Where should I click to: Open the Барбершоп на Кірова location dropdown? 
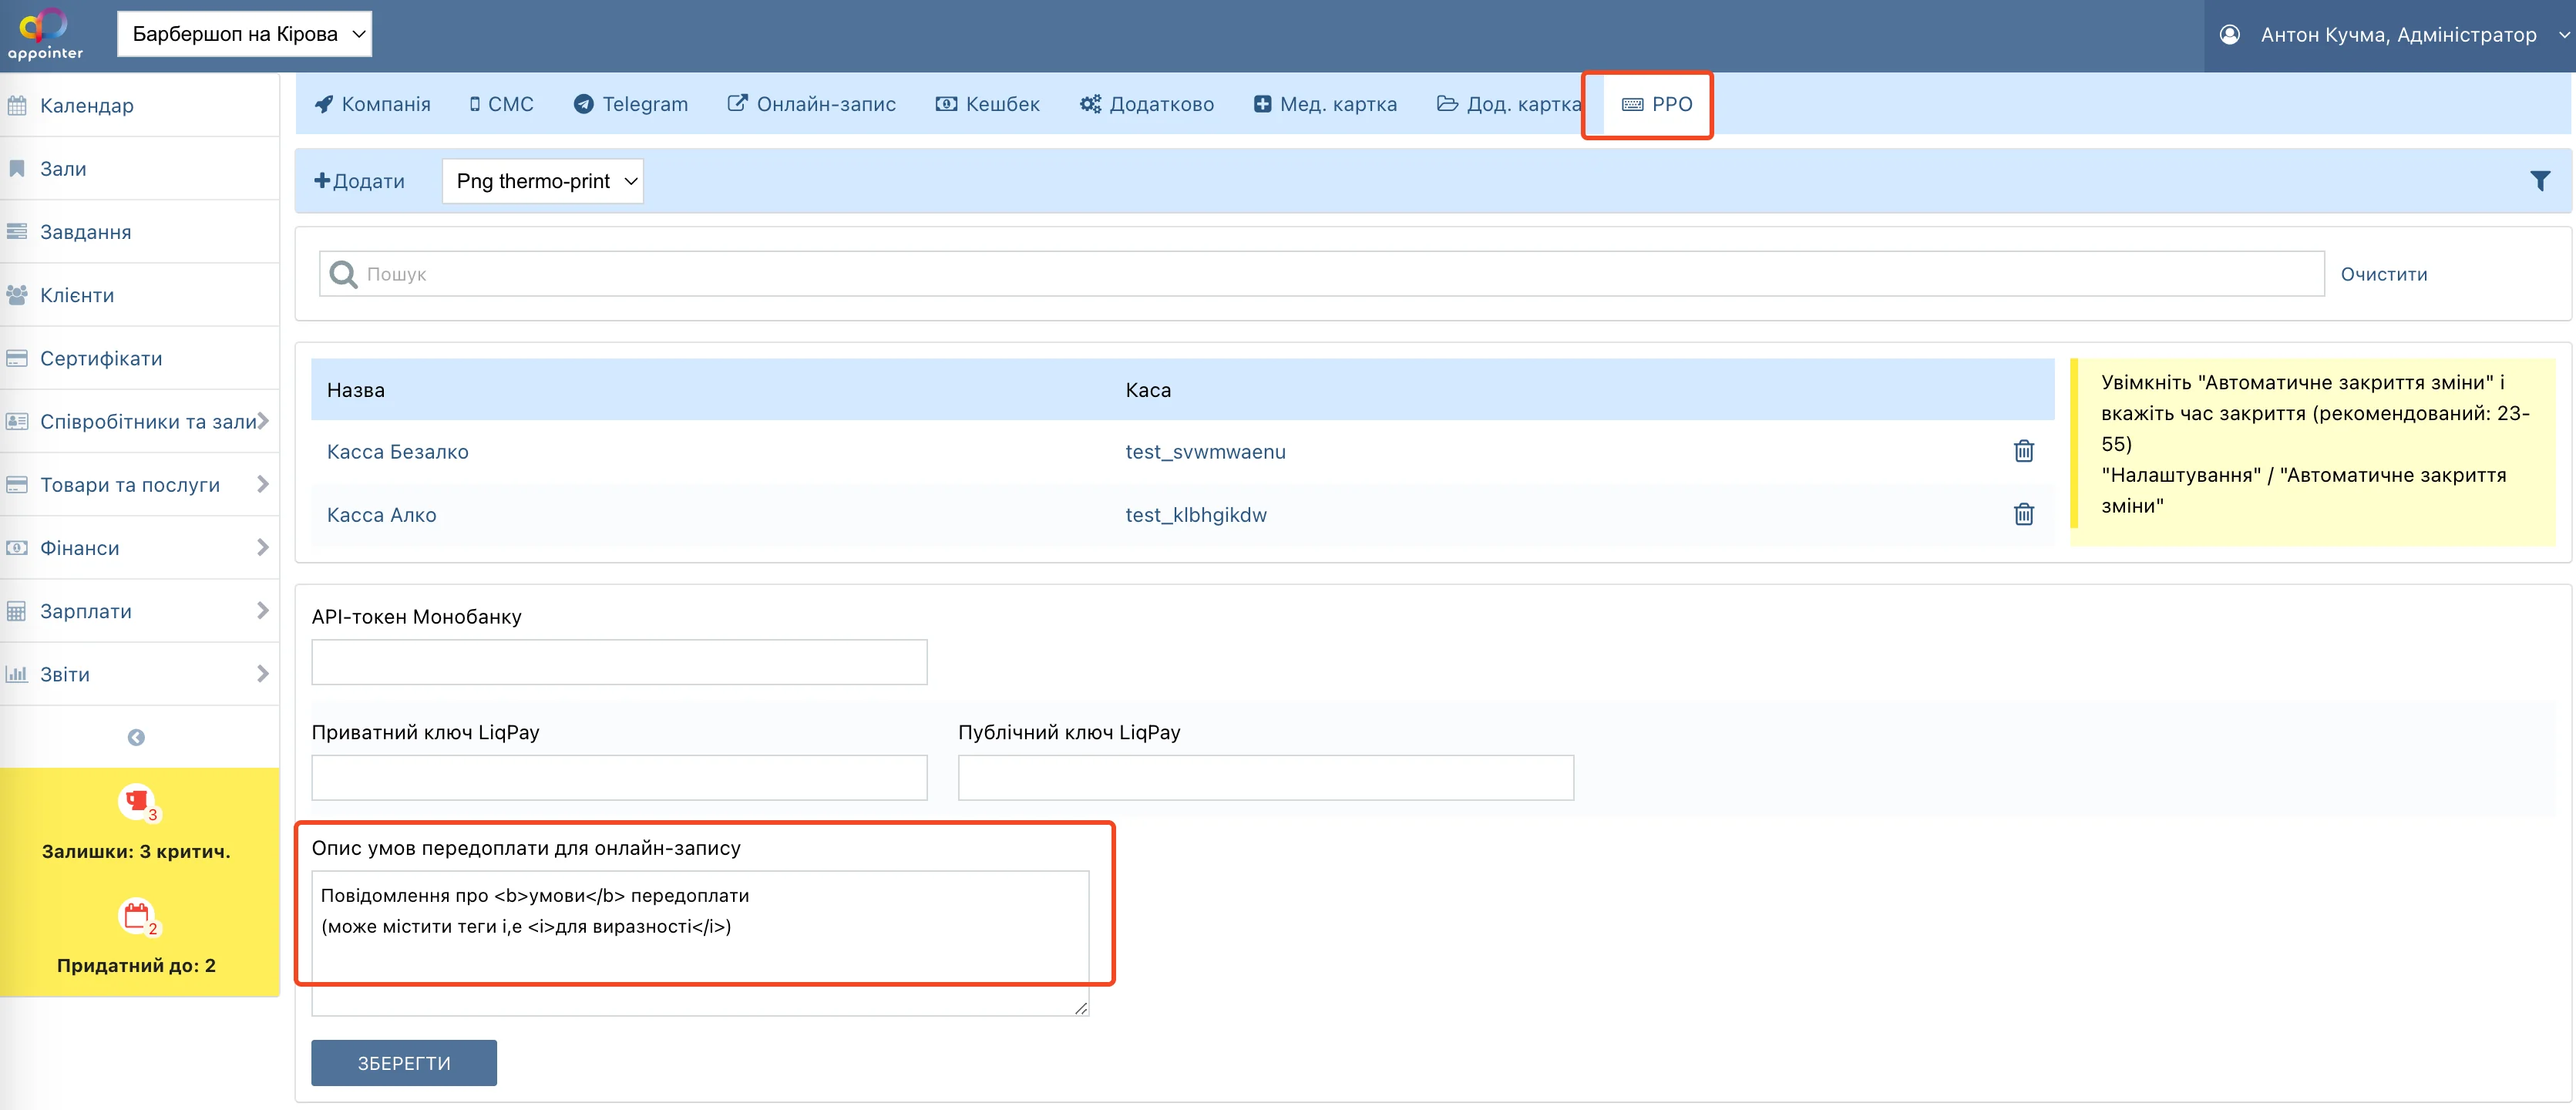coord(244,34)
